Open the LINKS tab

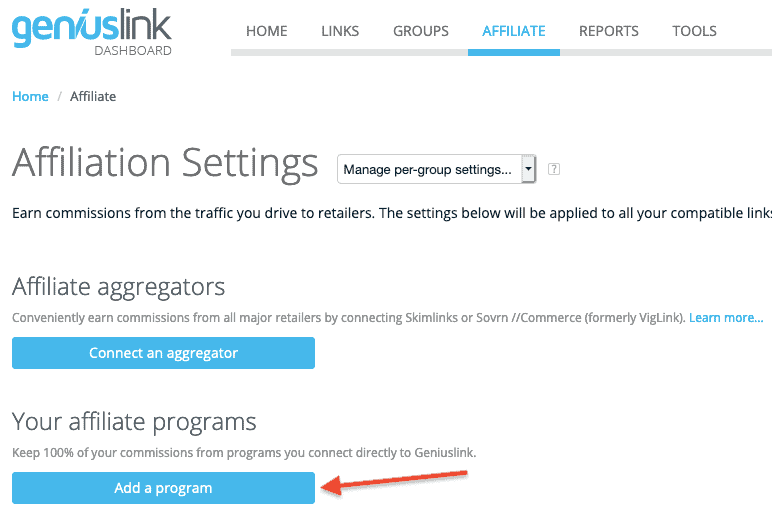click(340, 31)
